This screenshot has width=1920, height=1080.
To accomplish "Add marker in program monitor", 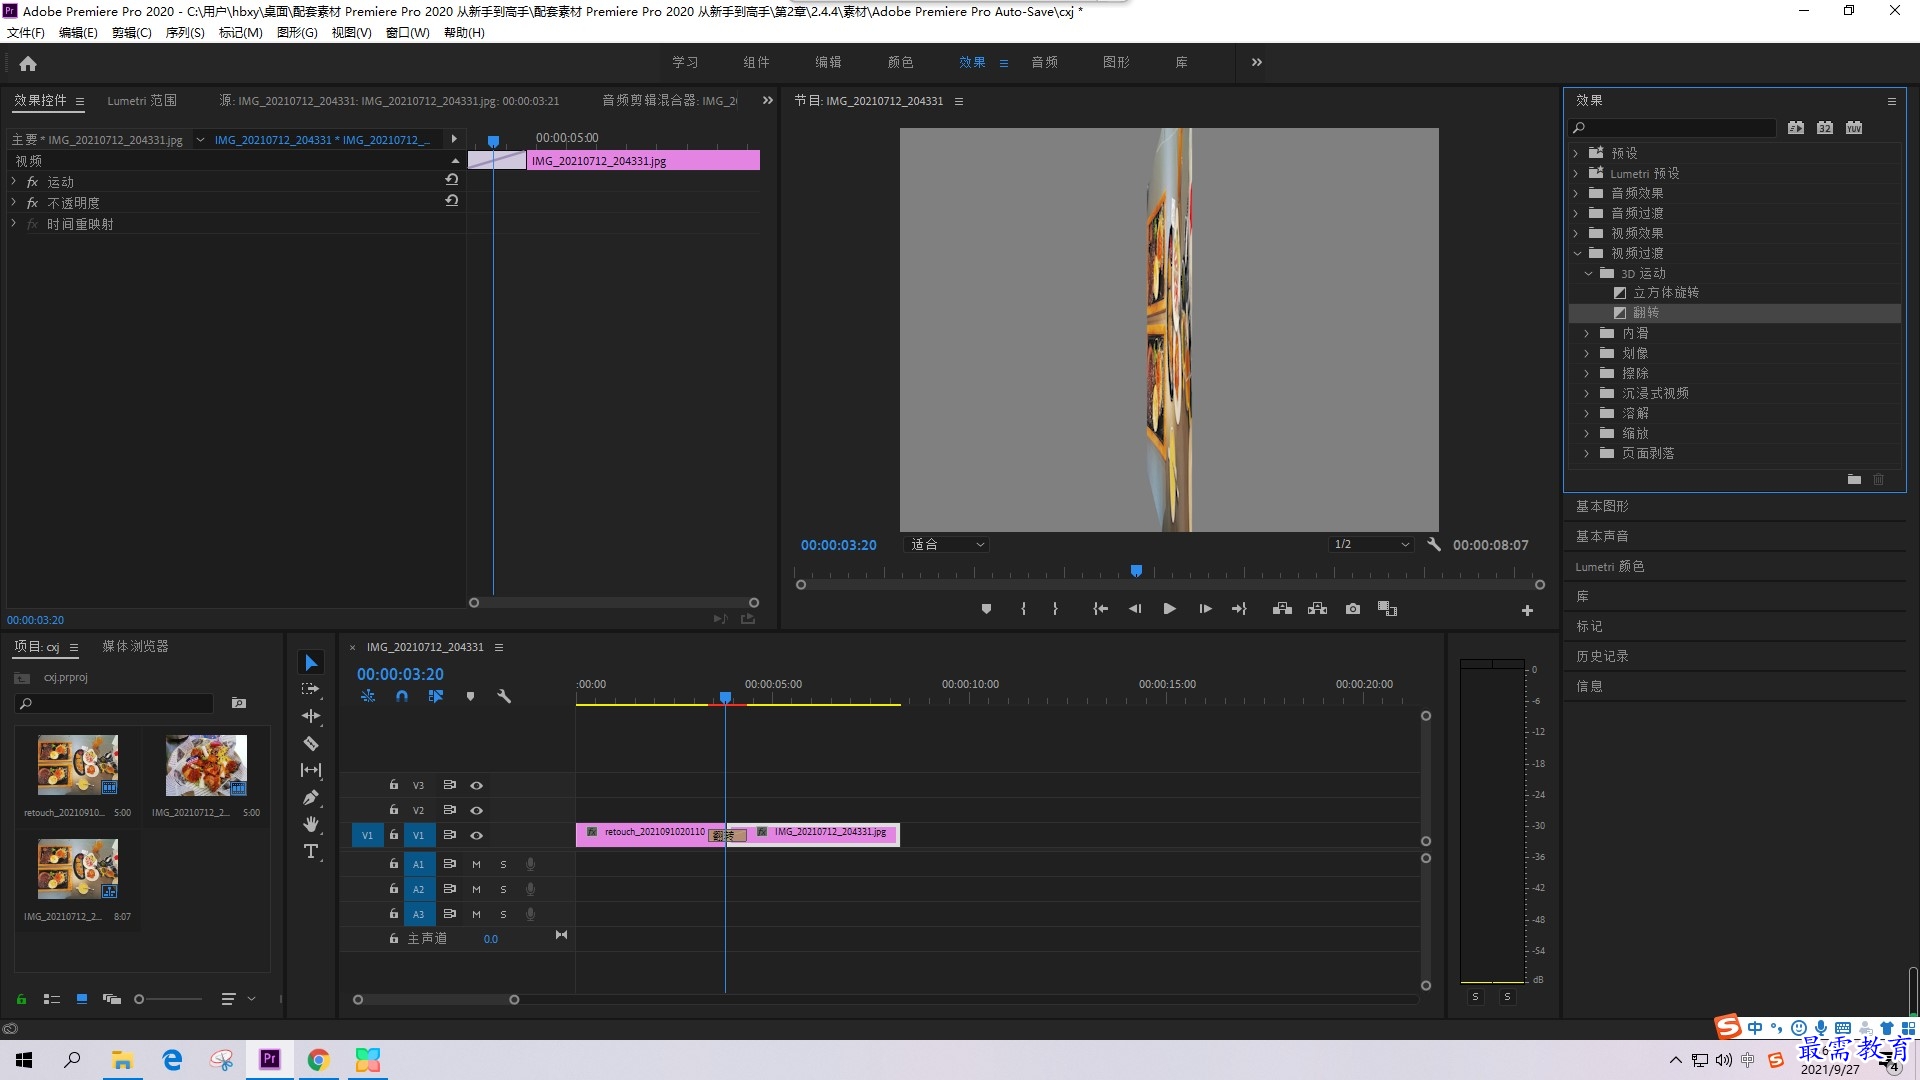I will tap(986, 609).
